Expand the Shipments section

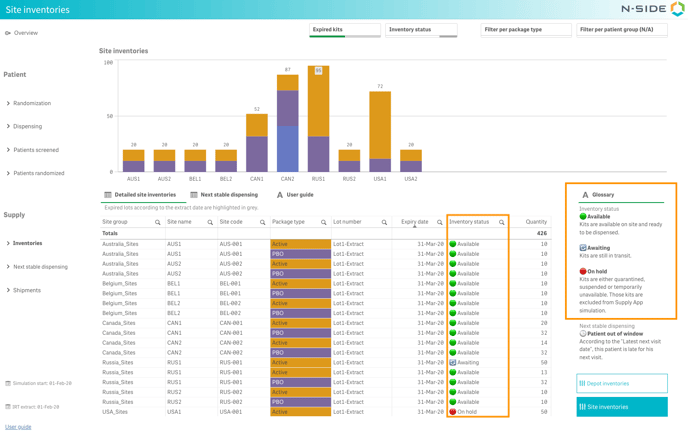[27, 290]
